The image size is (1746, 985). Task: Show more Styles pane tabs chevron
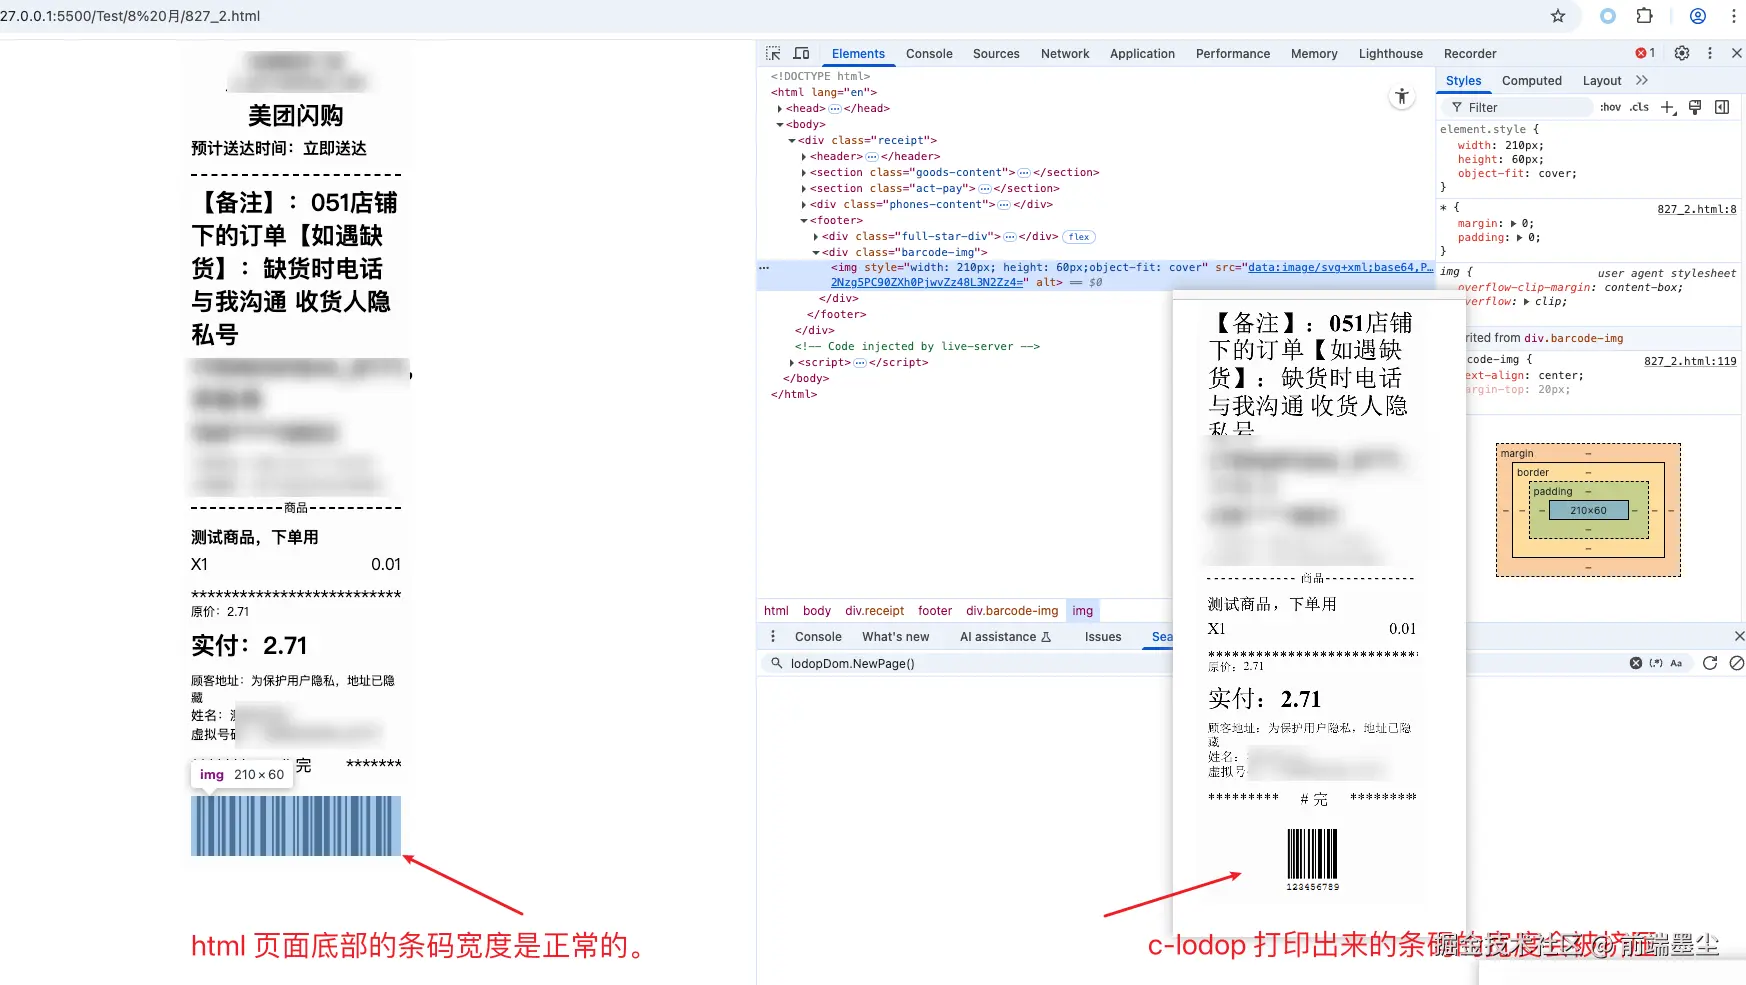click(x=1641, y=80)
